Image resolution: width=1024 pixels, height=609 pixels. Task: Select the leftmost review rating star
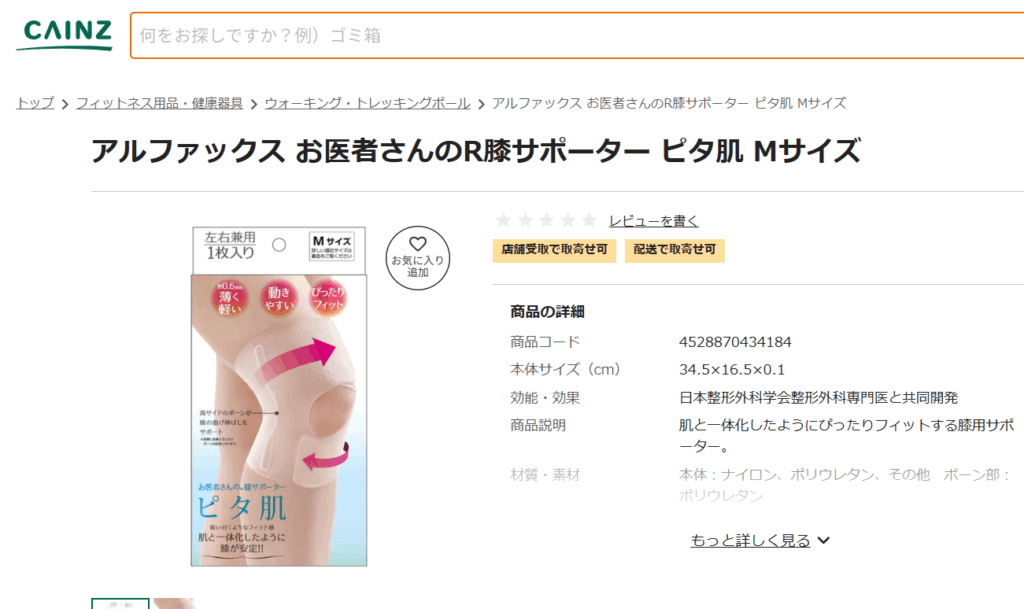tap(503, 220)
